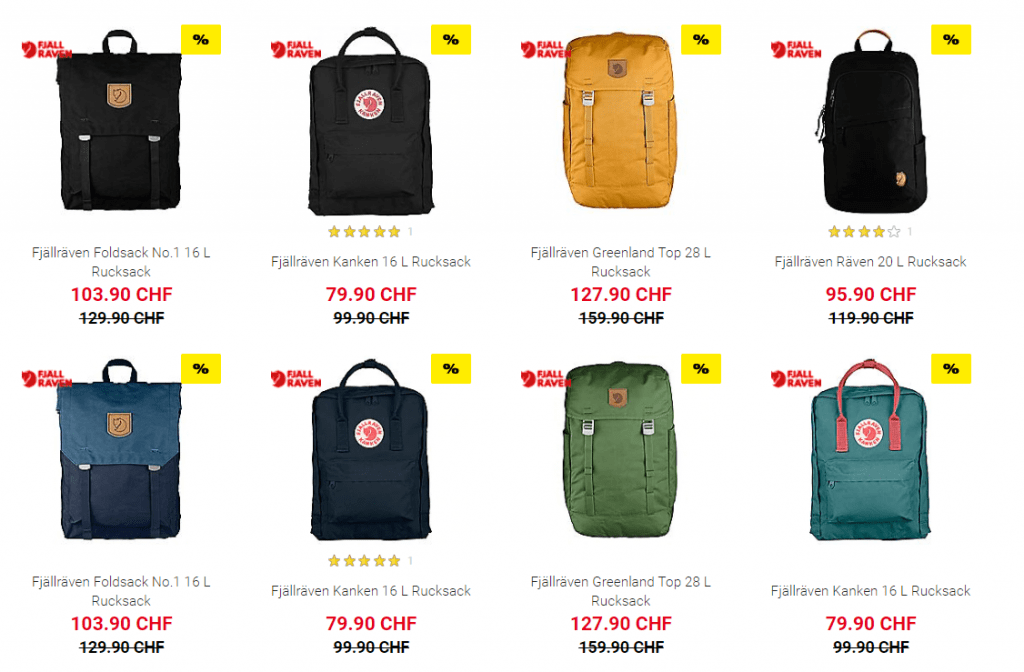Click the % discount badge on yellow Greenland Top
The width and height of the screenshot is (1024, 672).
(x=701, y=39)
